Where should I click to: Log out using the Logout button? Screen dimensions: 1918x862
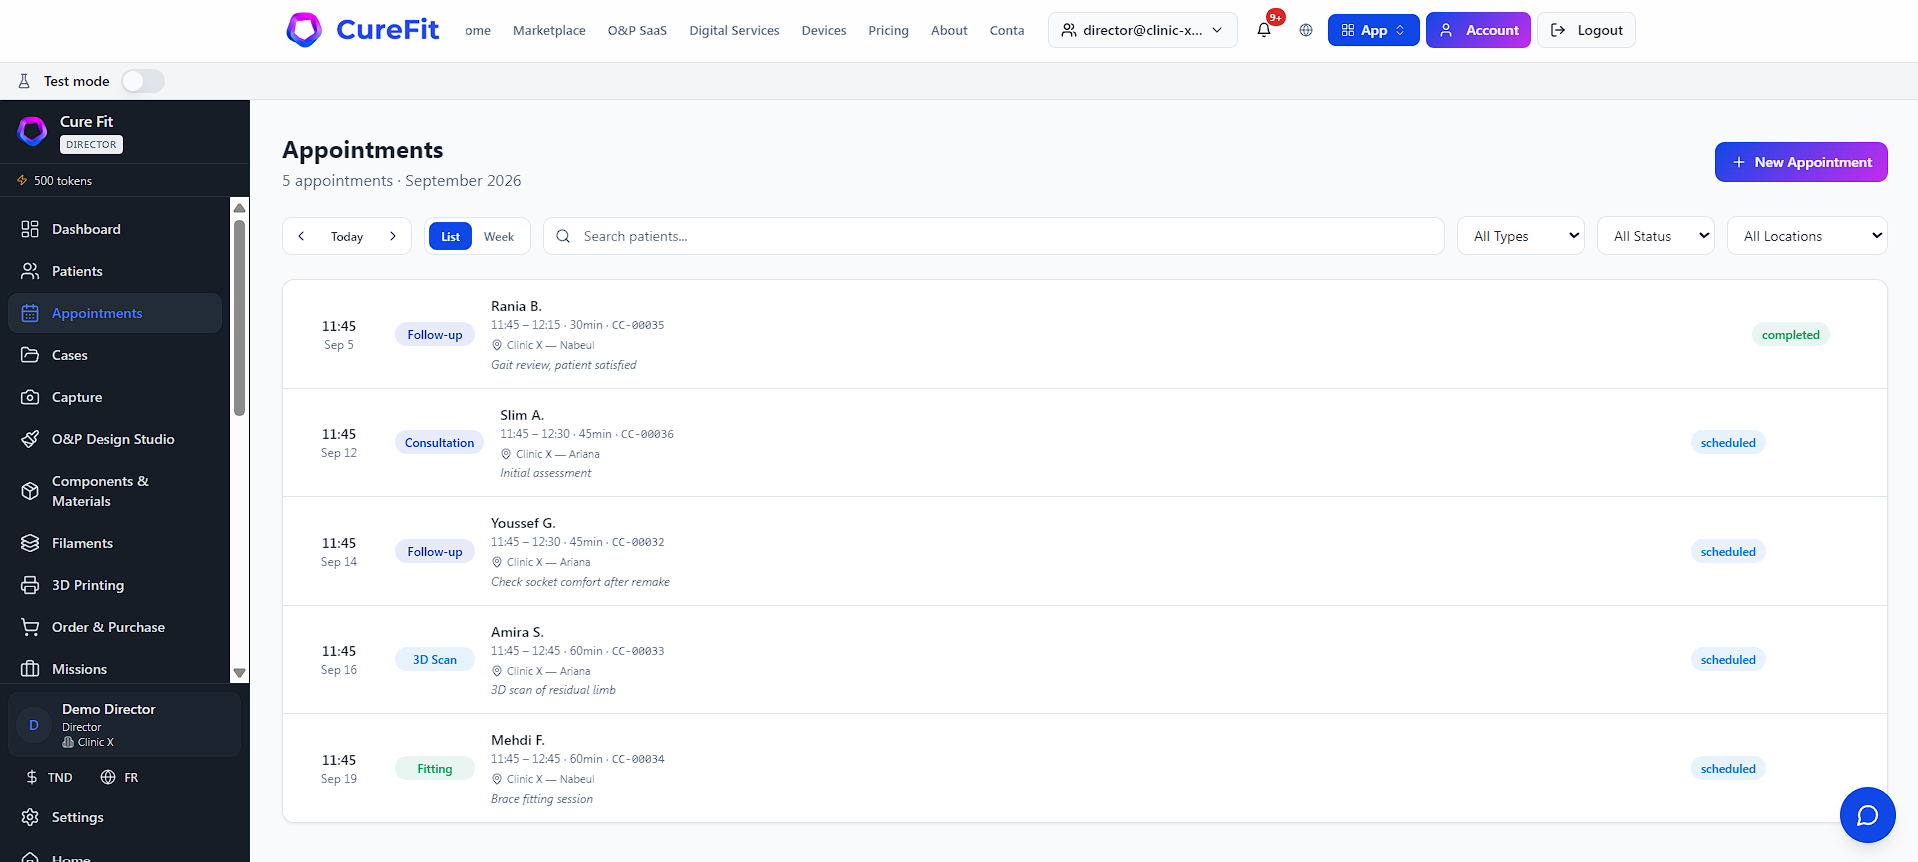(1586, 30)
